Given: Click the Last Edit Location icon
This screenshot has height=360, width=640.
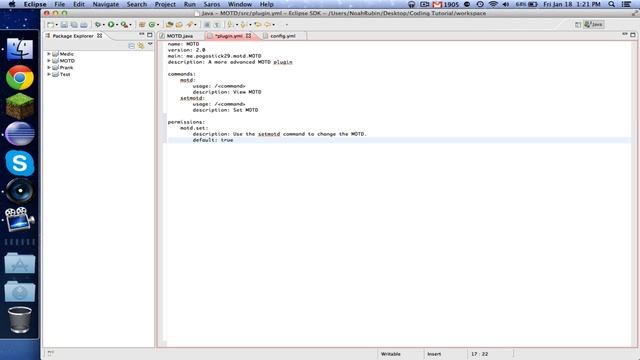Looking at the screenshot, I should tap(258, 25).
